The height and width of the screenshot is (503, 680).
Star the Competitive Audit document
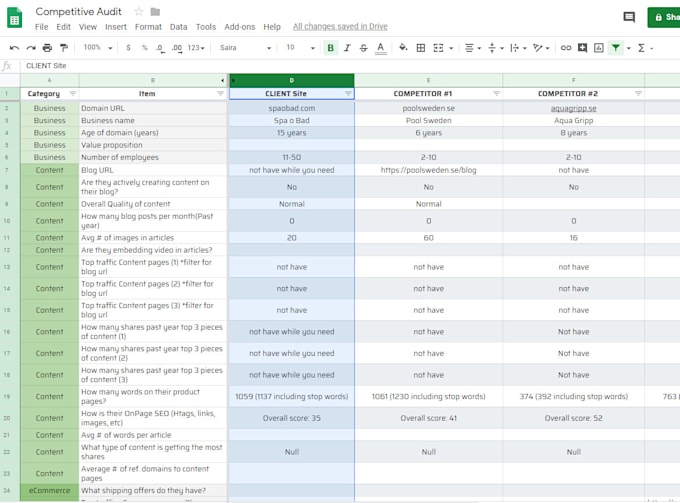point(138,12)
